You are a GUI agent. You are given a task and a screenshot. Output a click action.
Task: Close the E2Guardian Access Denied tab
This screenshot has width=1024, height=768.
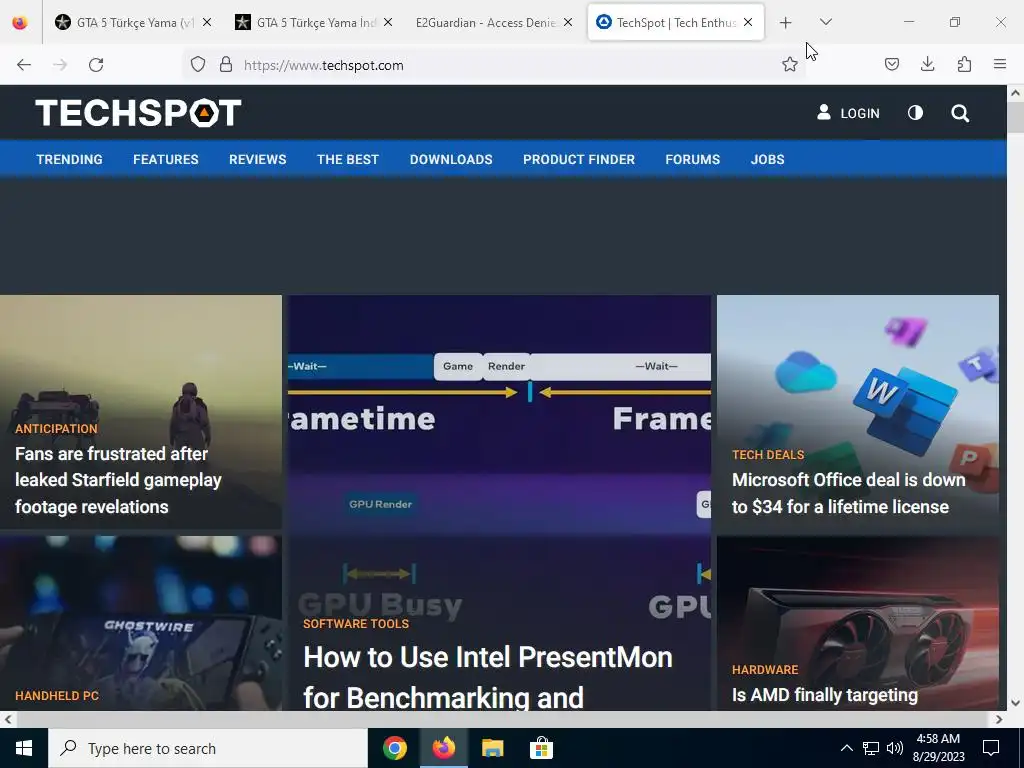[568, 22]
